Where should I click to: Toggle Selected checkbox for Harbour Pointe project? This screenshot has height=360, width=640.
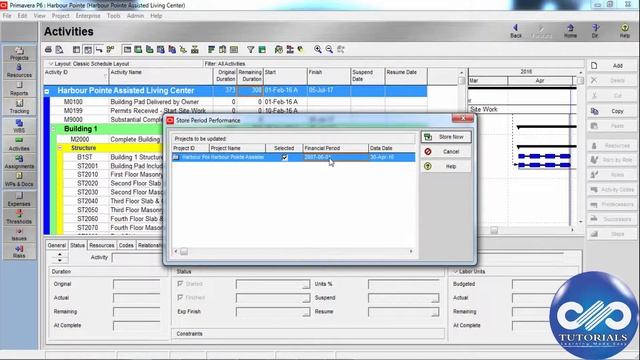click(284, 157)
